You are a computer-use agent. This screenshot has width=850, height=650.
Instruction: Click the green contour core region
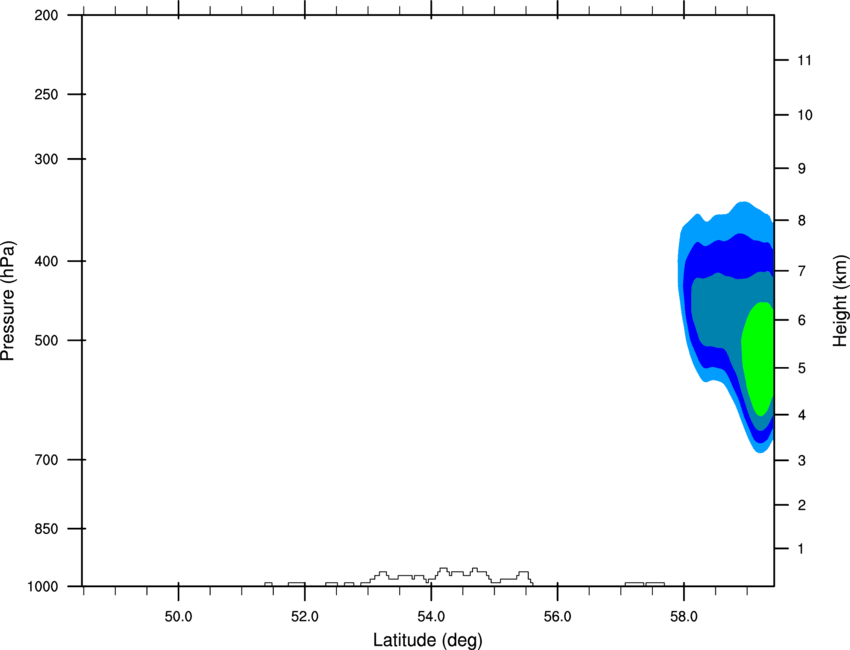pos(759,358)
